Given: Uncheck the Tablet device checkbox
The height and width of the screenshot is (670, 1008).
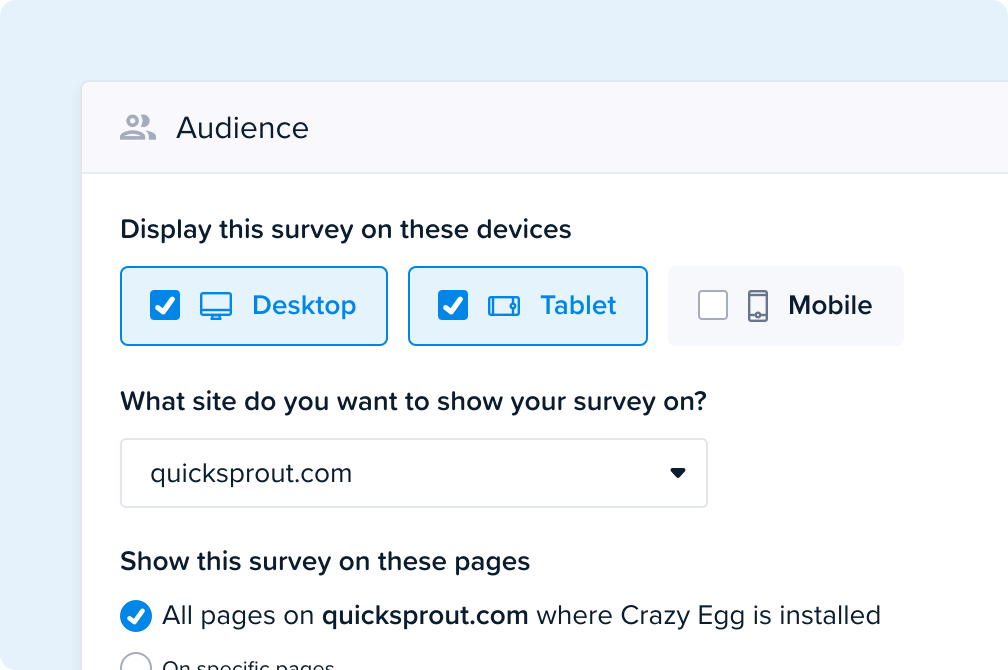Looking at the screenshot, I should 453,305.
